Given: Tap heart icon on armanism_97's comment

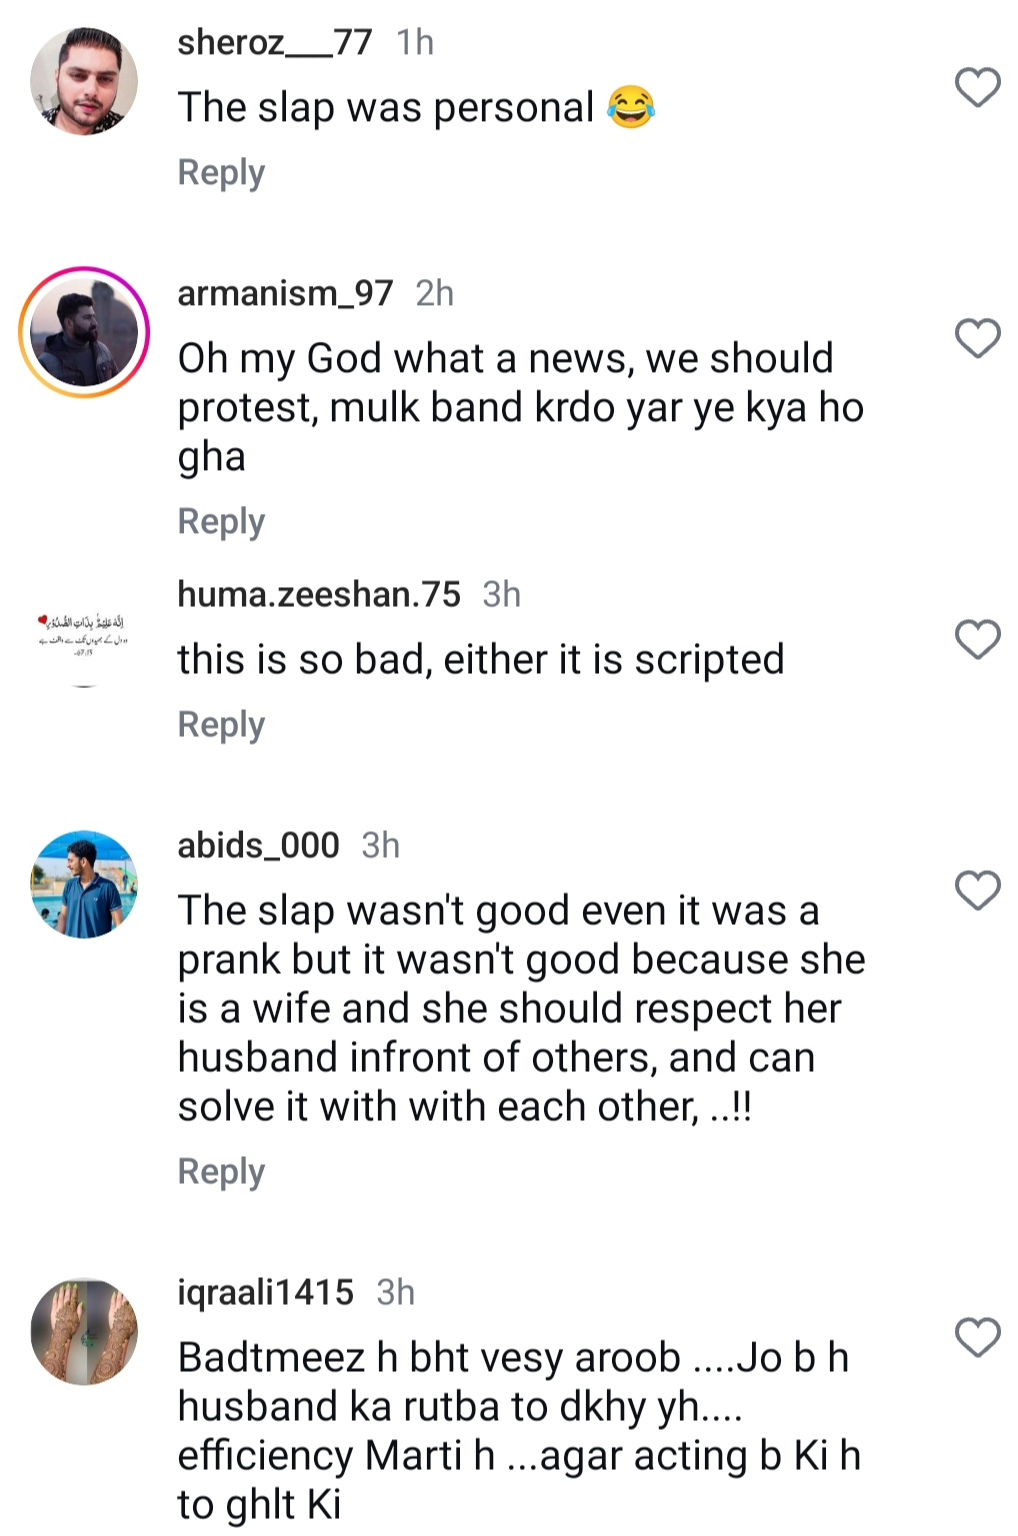Looking at the screenshot, I should pos(977,339).
